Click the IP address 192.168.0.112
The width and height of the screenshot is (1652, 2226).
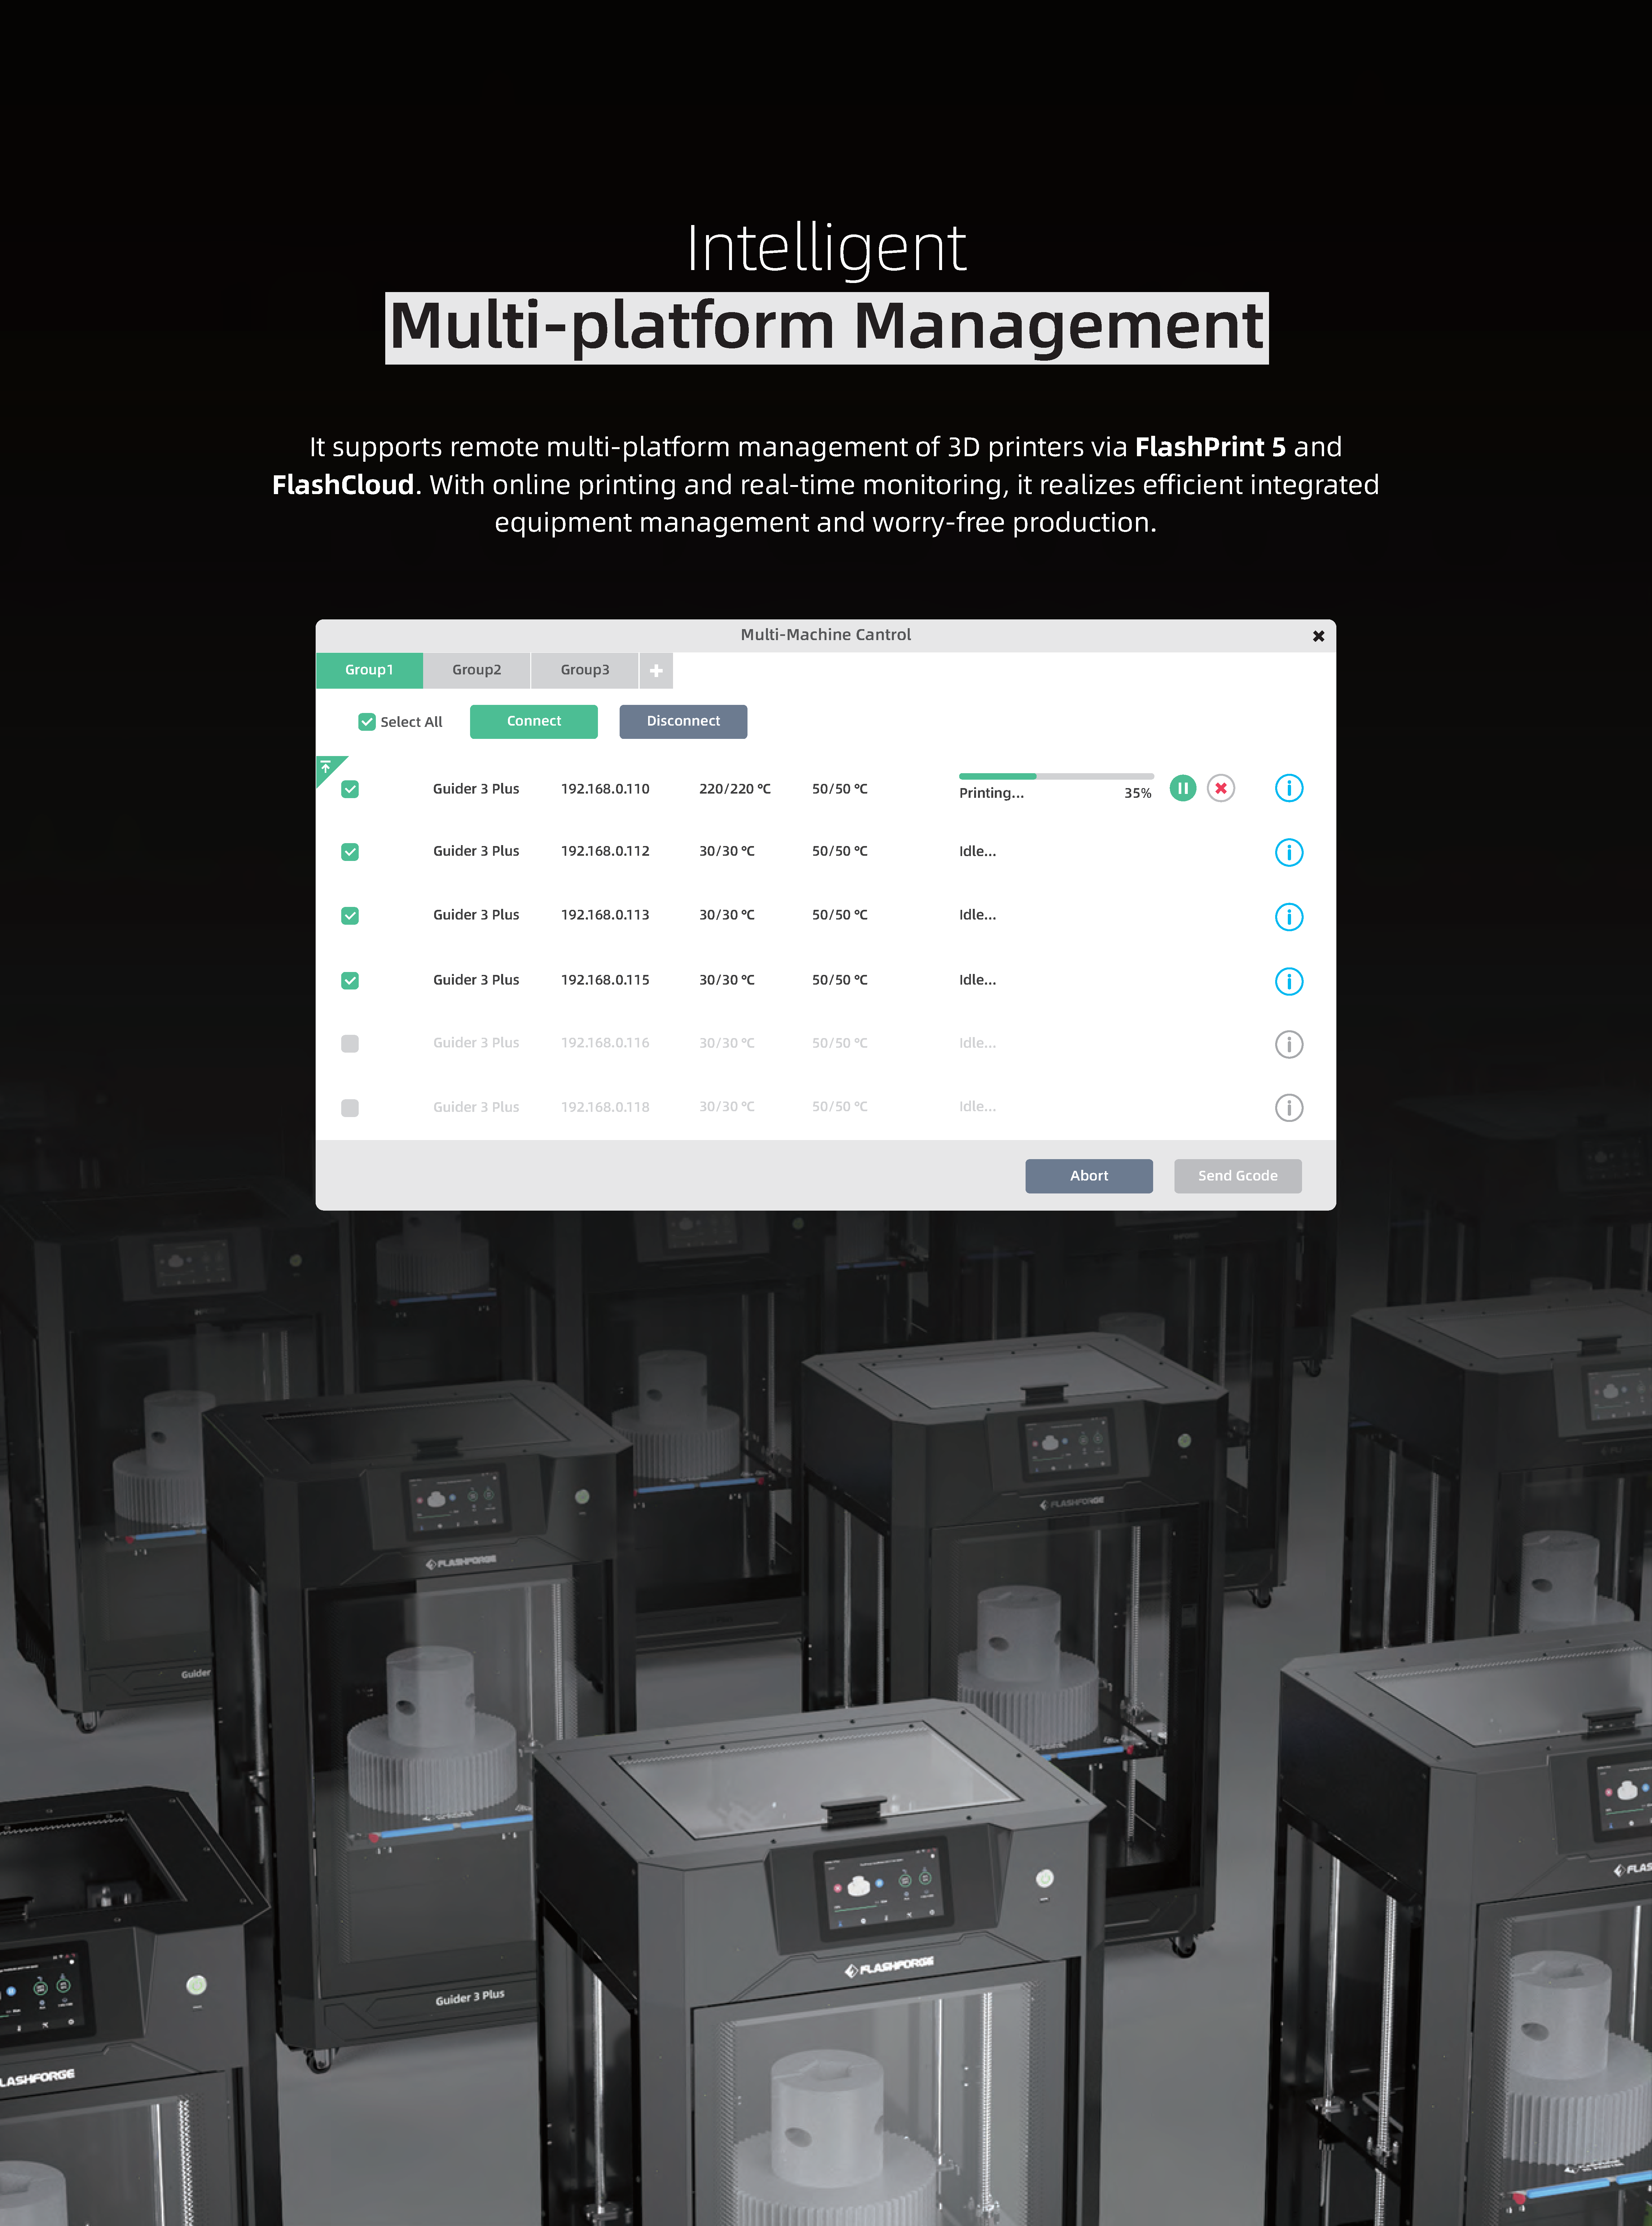(605, 851)
